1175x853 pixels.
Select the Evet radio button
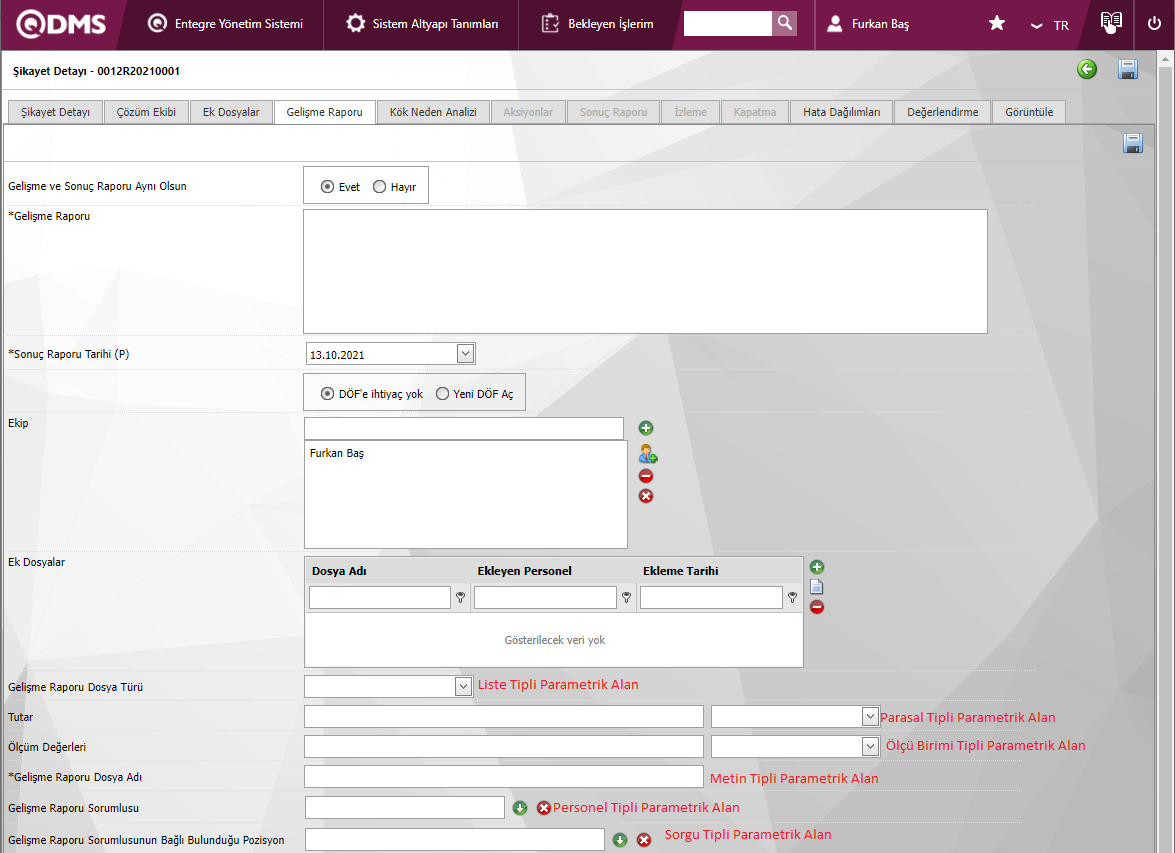click(x=328, y=187)
